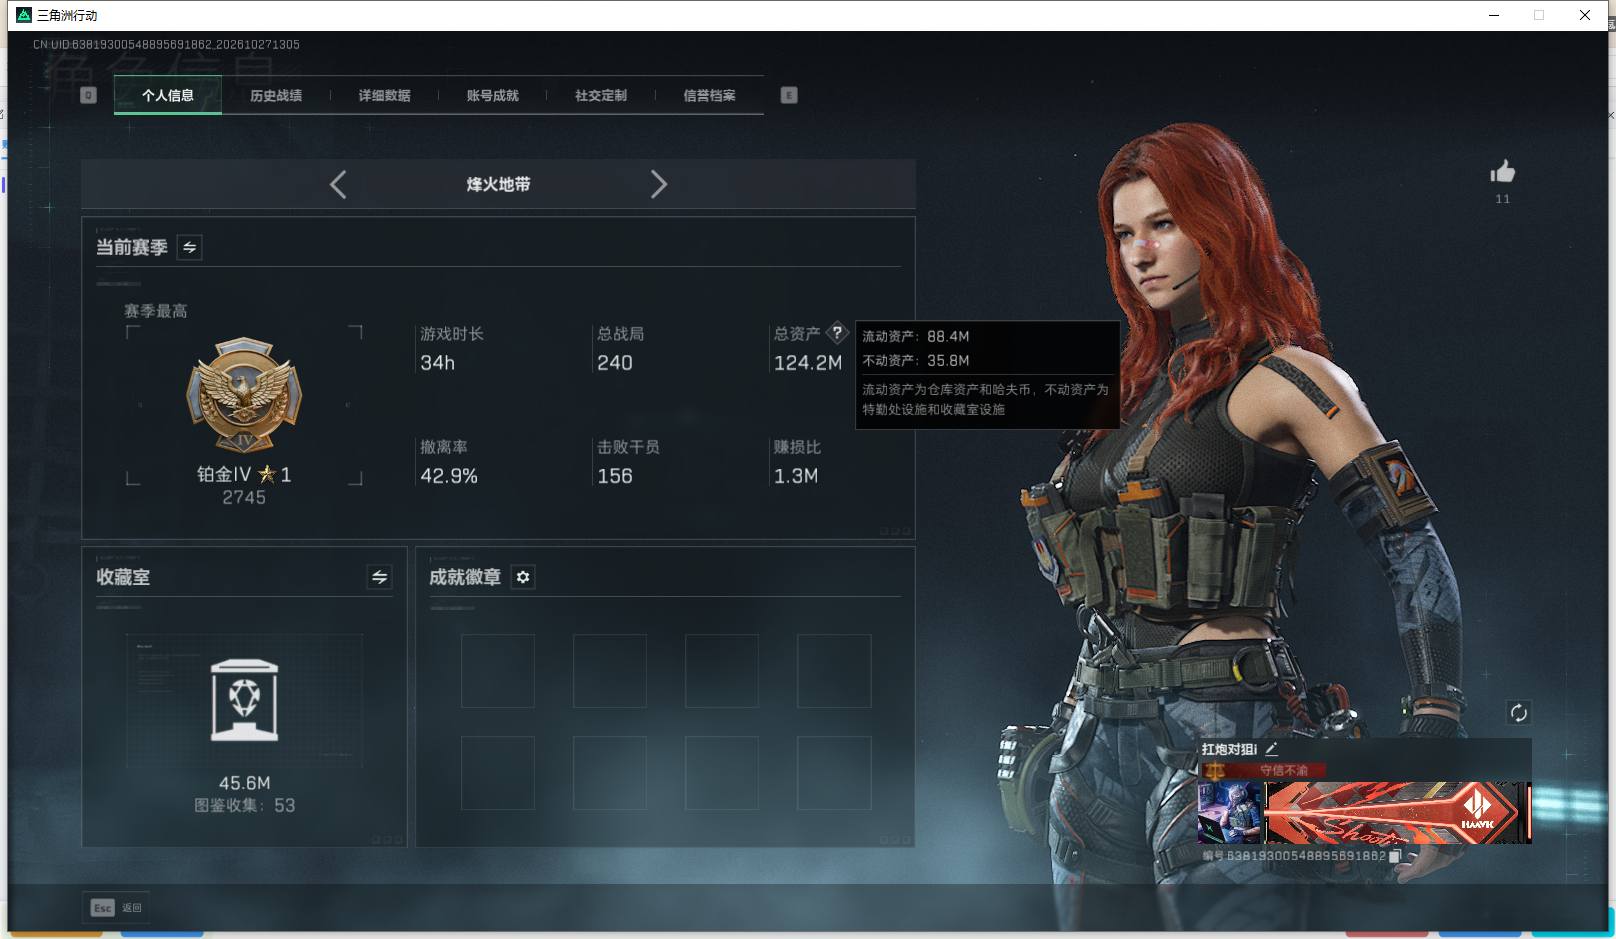Toggle the 当前赛季 season swap icon
The height and width of the screenshot is (939, 1616).
coord(189,247)
